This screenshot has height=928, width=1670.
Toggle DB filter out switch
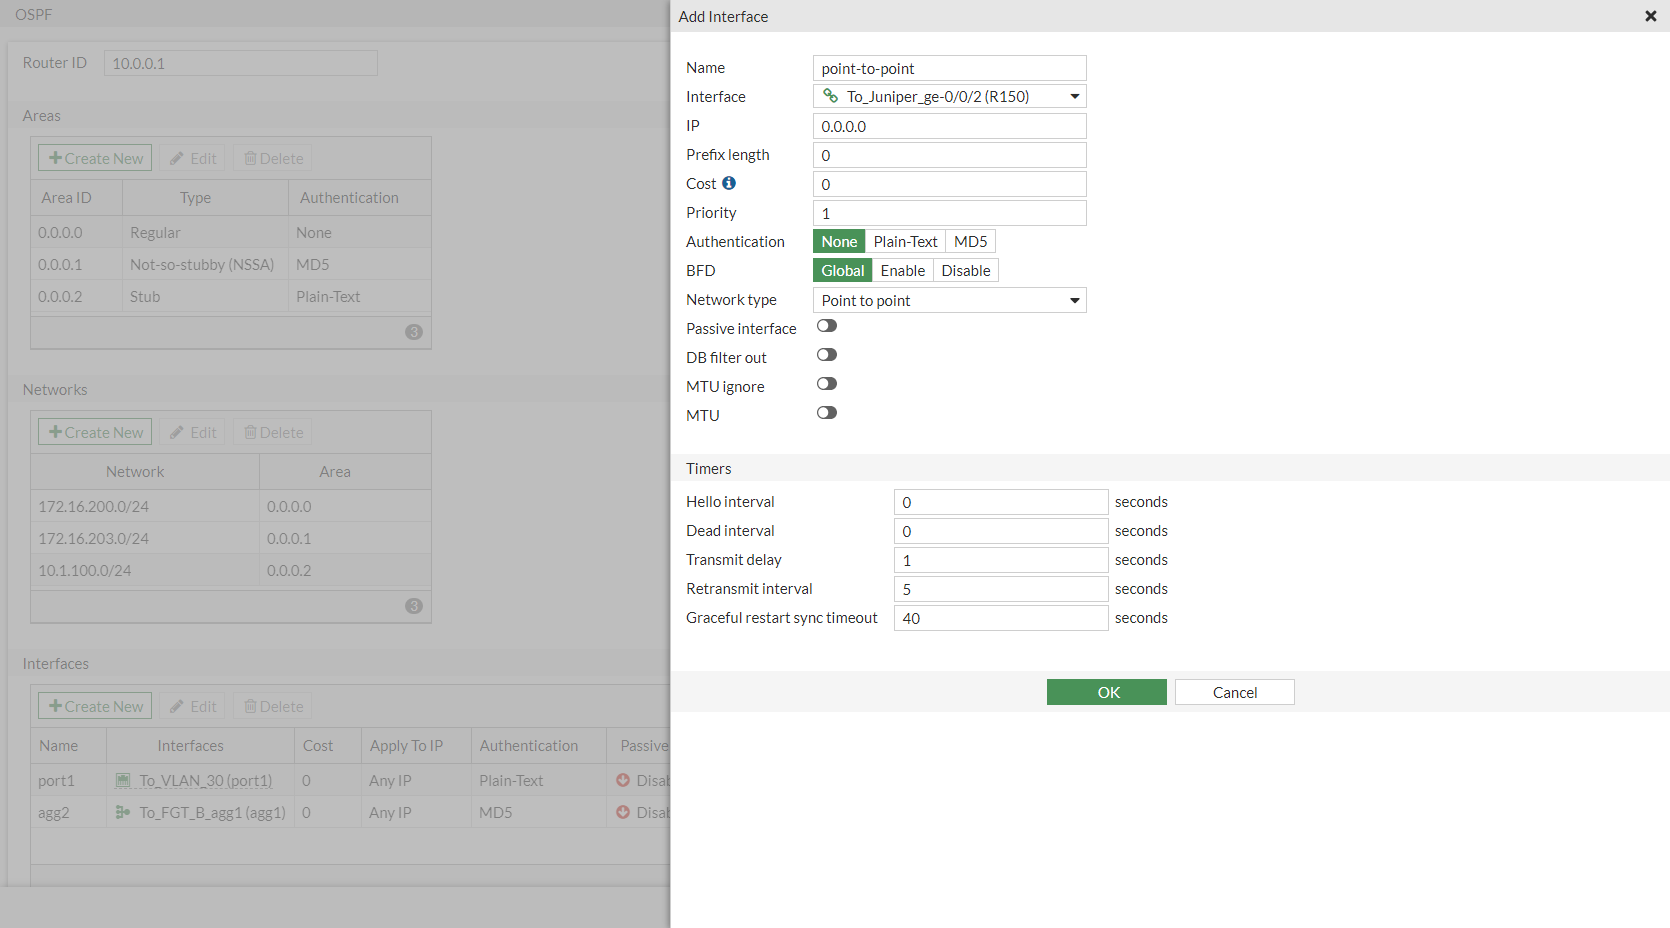[x=827, y=355]
